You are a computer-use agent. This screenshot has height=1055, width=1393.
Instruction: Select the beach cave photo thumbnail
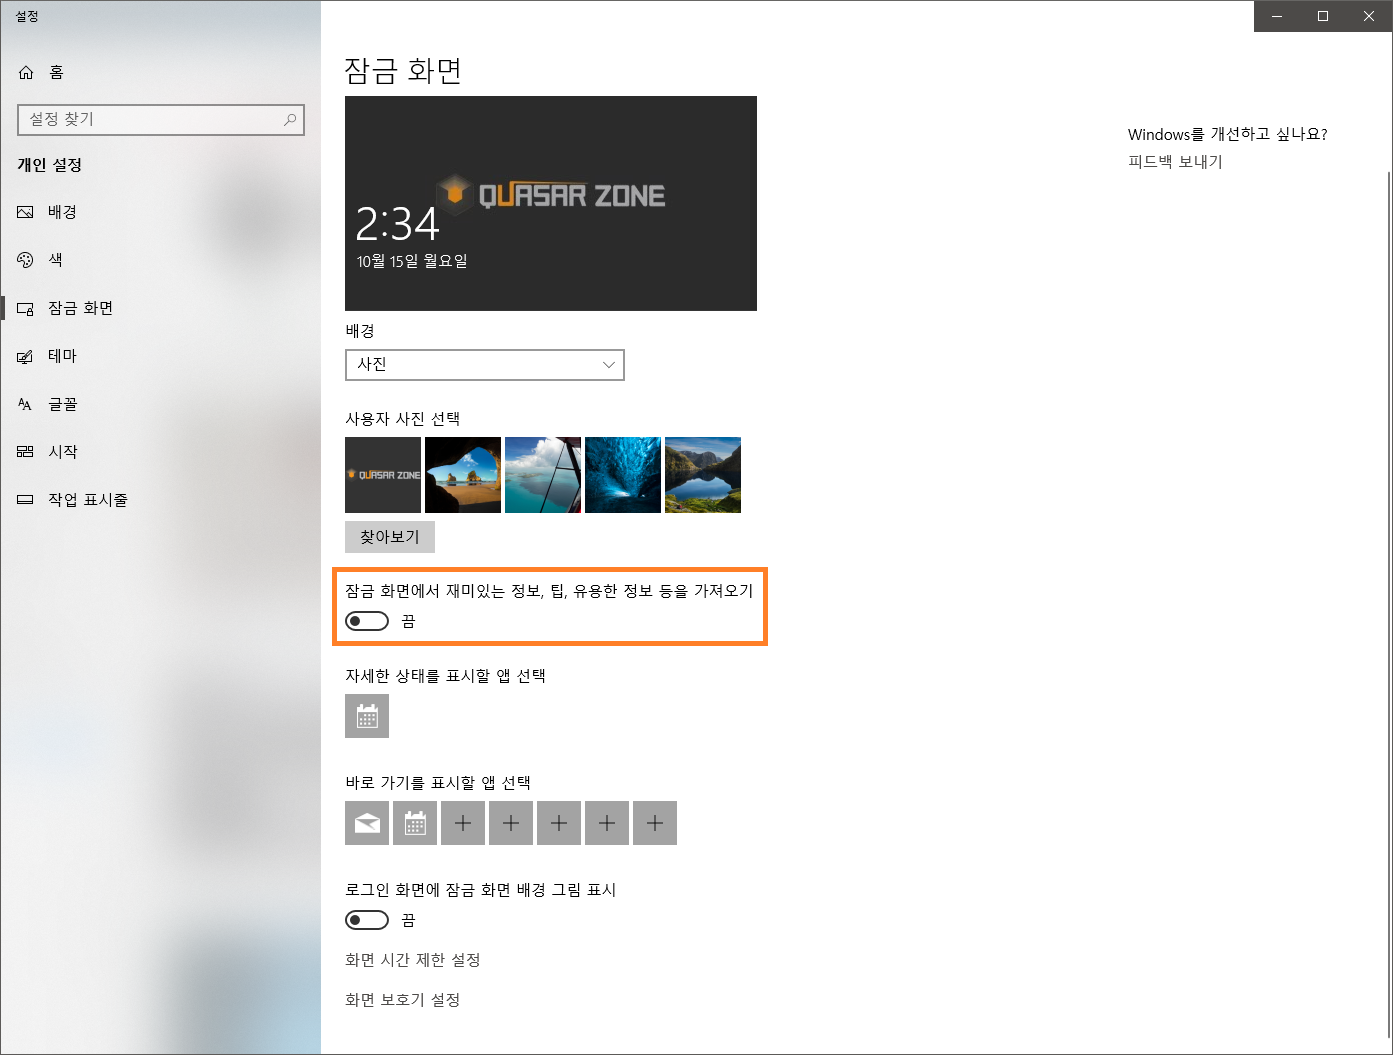[x=463, y=475]
